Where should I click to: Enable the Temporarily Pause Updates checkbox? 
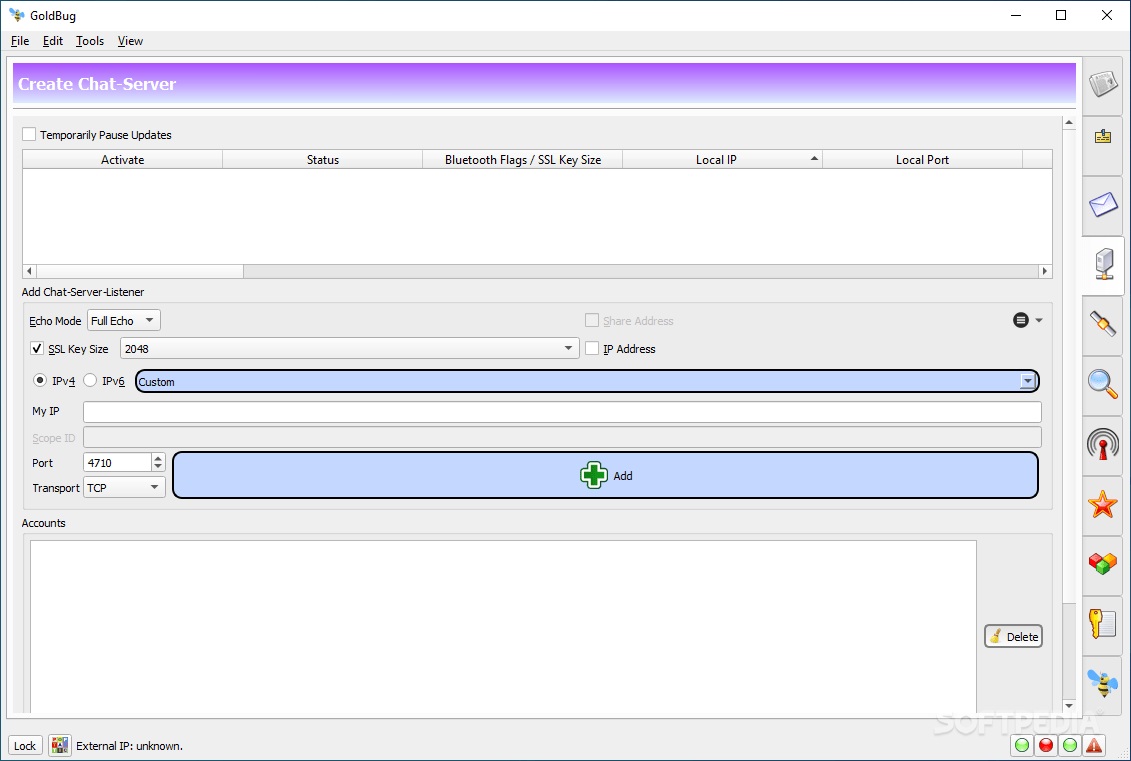click(x=28, y=134)
